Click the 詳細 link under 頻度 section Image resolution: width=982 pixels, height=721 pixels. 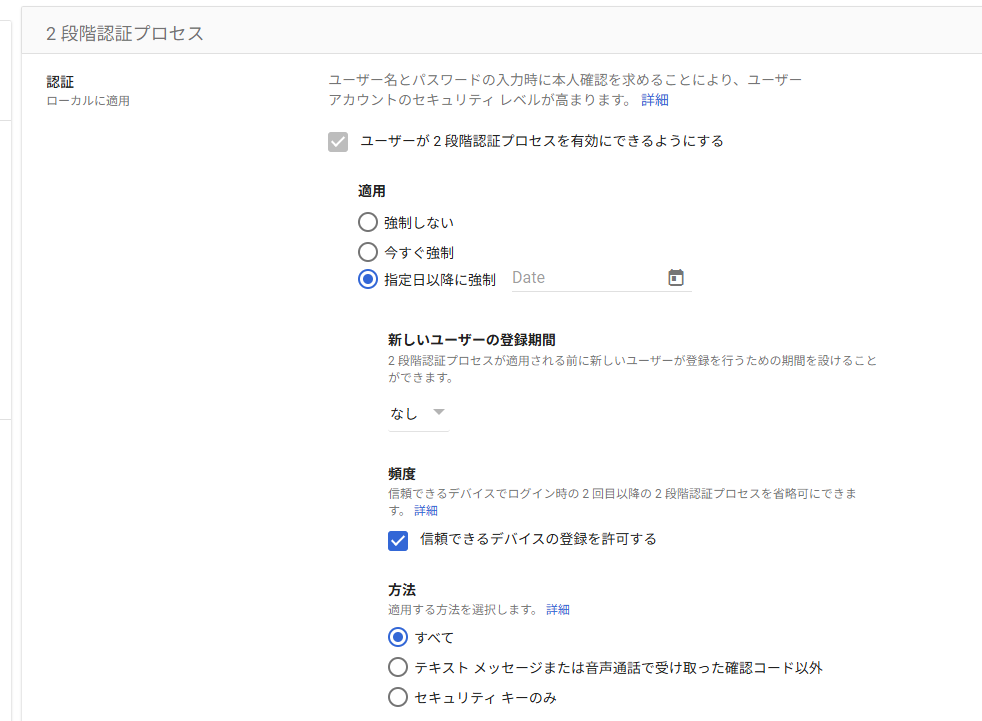tap(425, 510)
